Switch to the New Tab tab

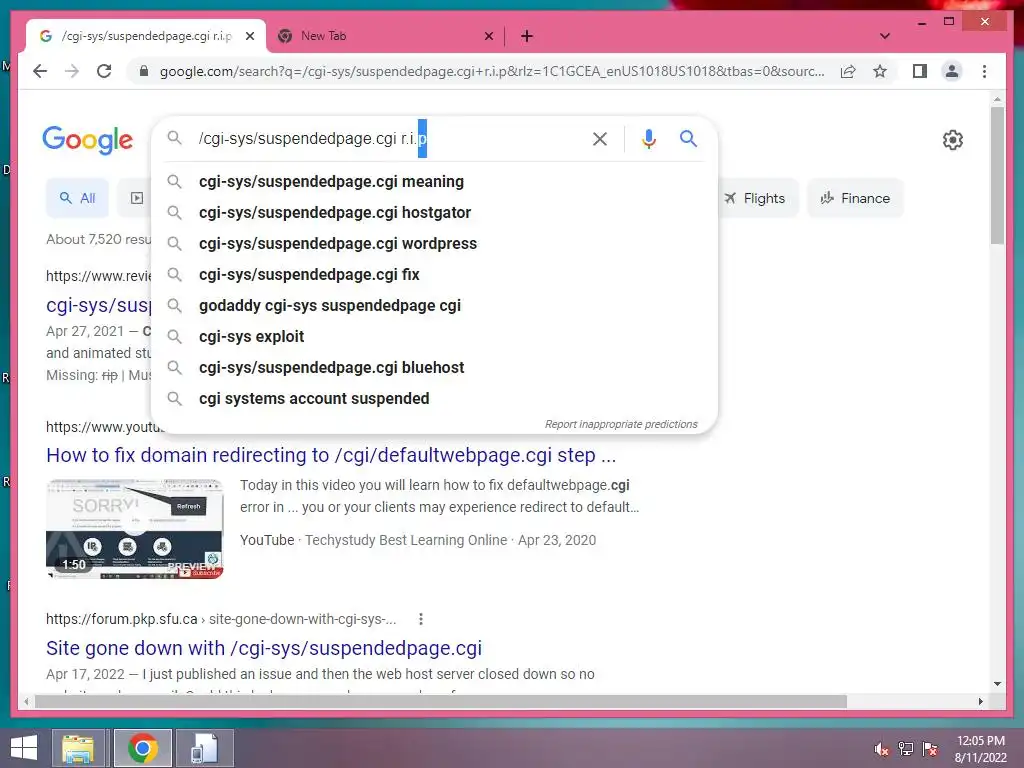coord(385,36)
